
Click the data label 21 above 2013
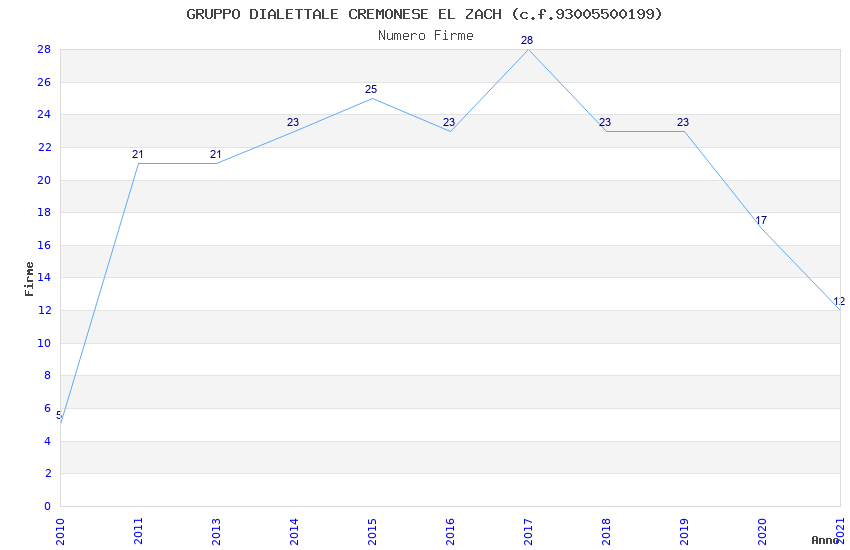pos(216,154)
